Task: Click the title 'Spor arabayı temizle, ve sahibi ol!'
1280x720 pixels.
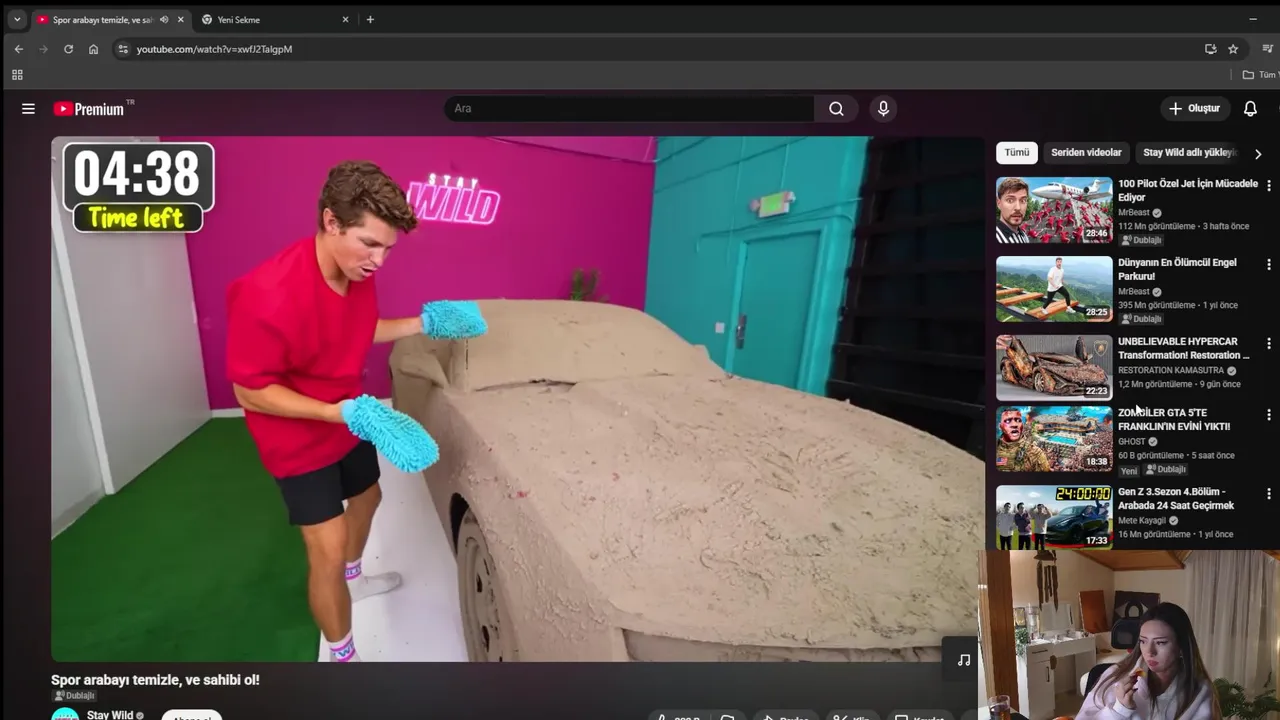Action: [156, 680]
